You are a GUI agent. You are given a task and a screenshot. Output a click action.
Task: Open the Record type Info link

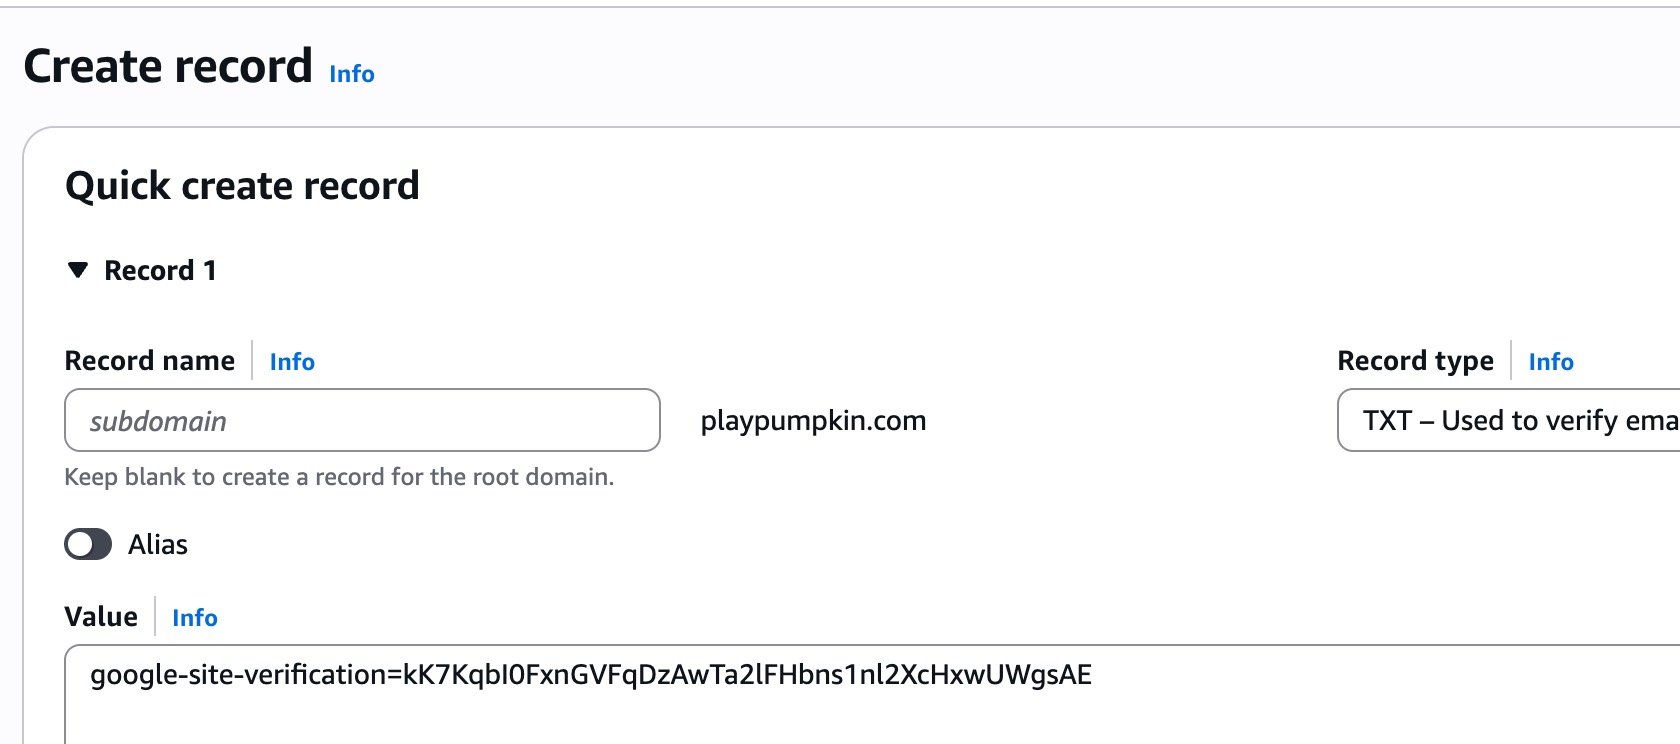tap(1551, 362)
